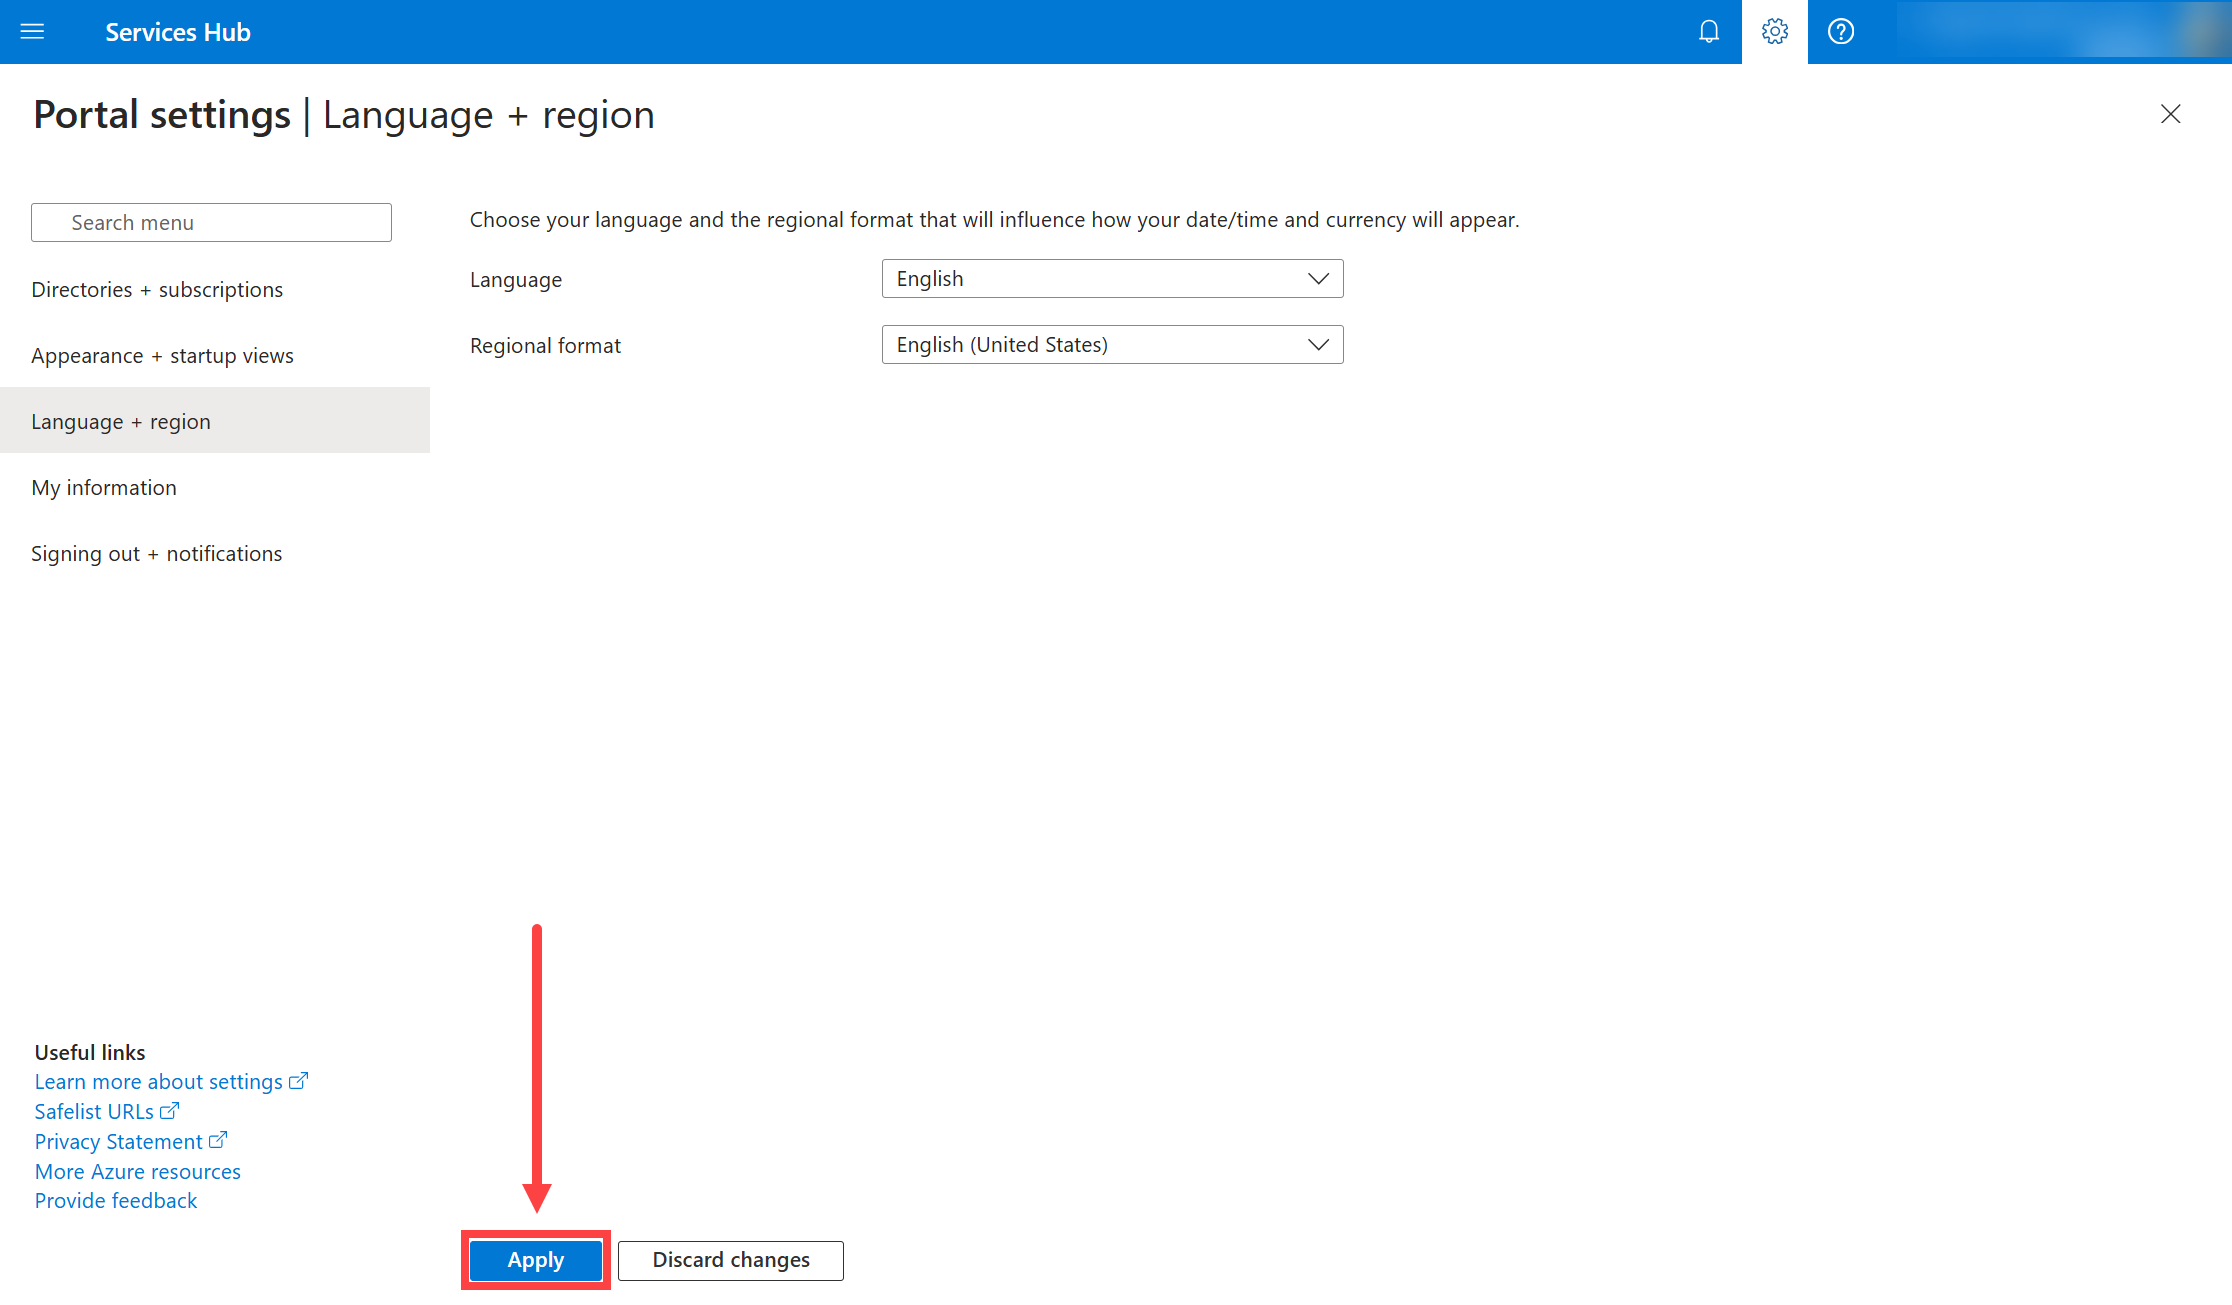Close the Portal settings pane
Image resolution: width=2232 pixels, height=1305 pixels.
point(2170,114)
